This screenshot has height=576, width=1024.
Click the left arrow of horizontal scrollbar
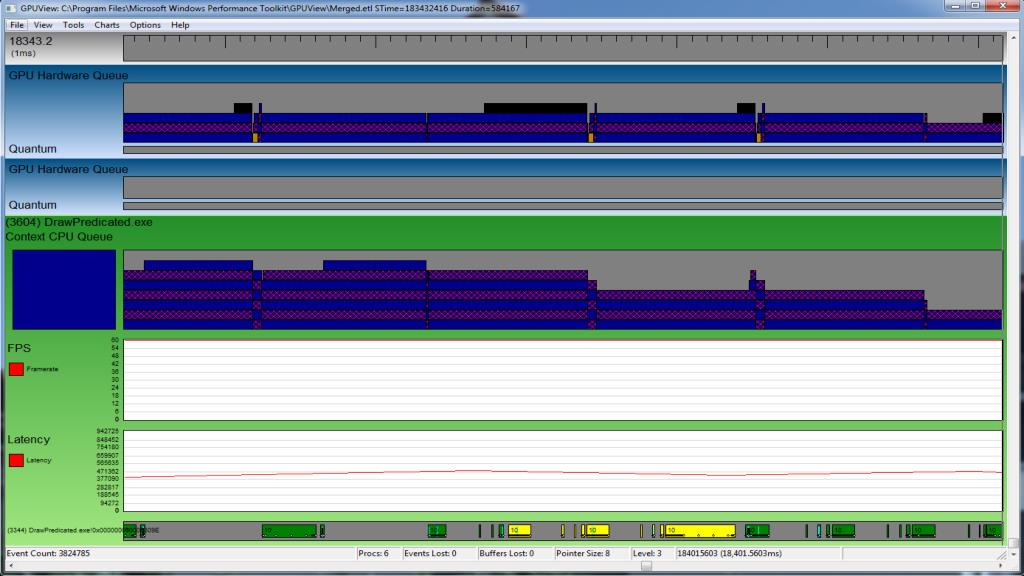click(10, 566)
